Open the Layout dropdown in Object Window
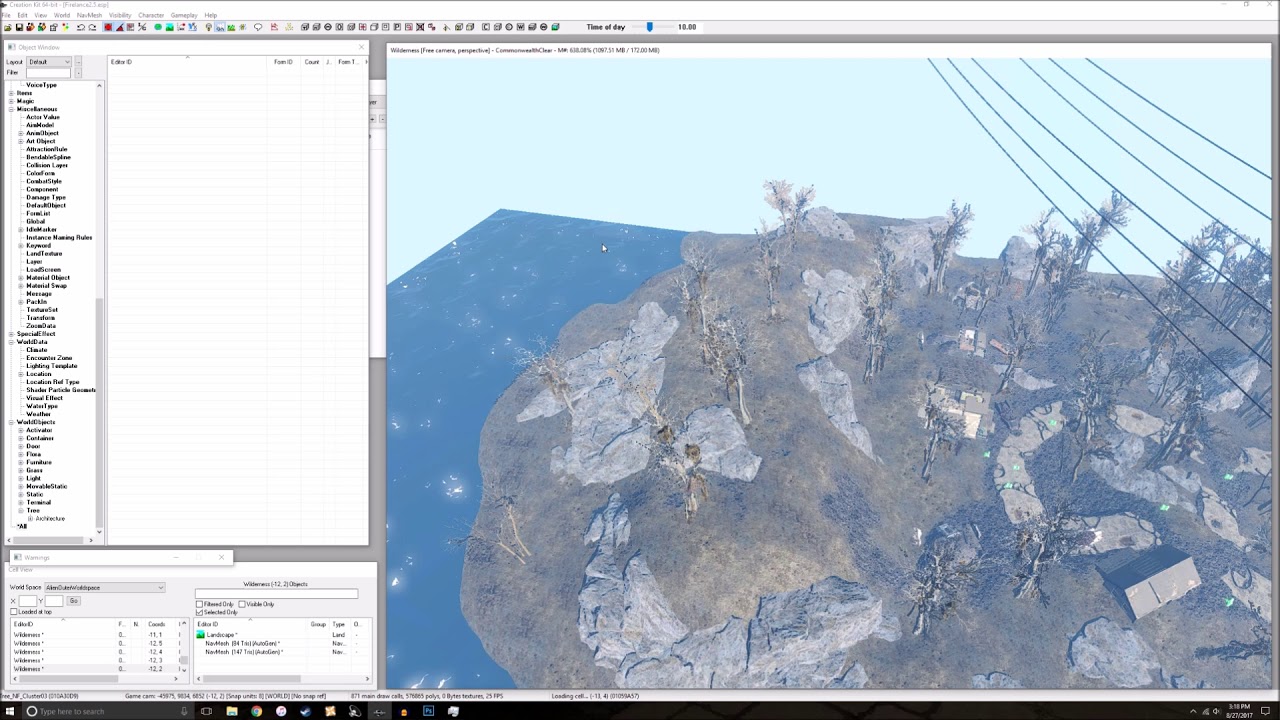Viewport: 1280px width, 720px height. 50,62
